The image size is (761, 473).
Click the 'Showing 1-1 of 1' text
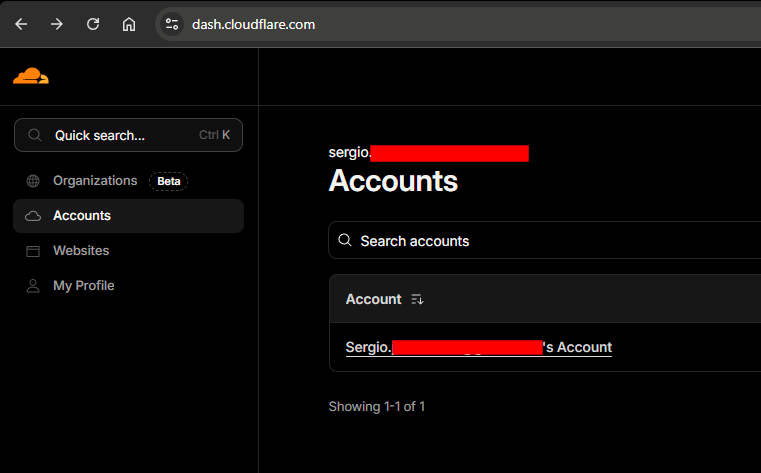[x=377, y=407]
